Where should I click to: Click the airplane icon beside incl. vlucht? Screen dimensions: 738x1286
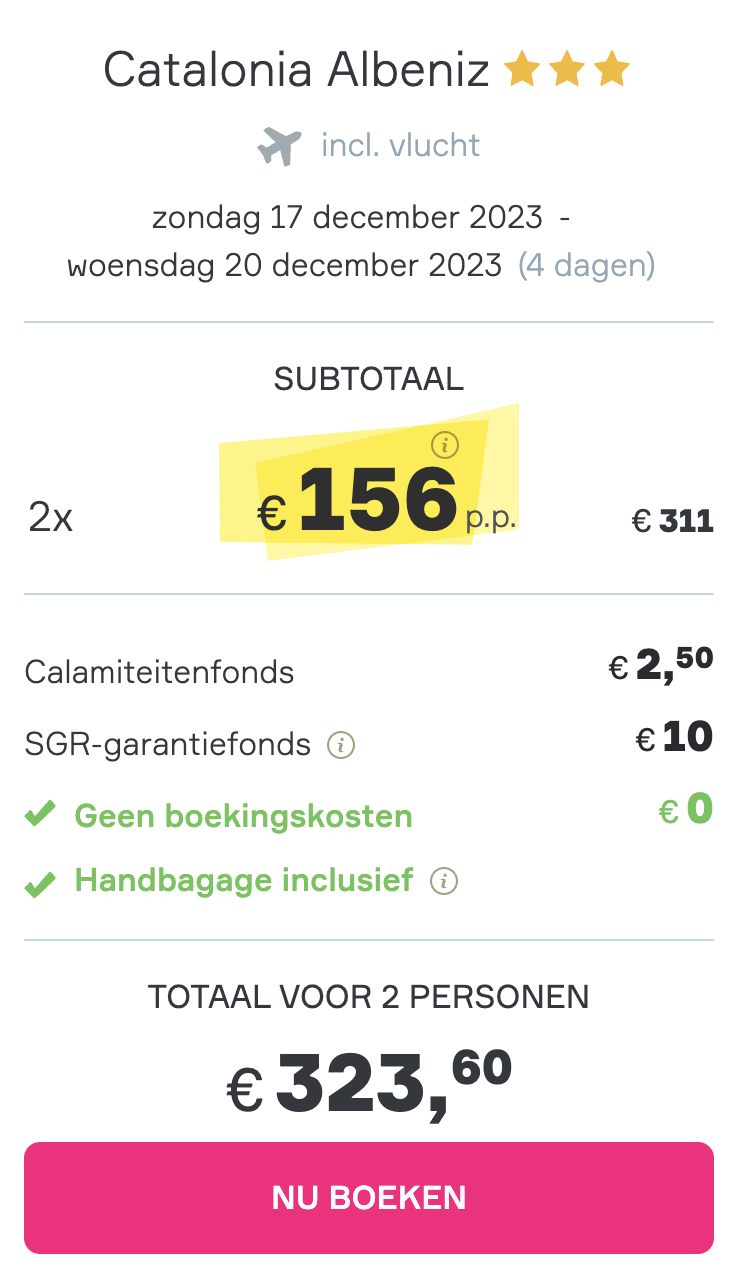[279, 146]
